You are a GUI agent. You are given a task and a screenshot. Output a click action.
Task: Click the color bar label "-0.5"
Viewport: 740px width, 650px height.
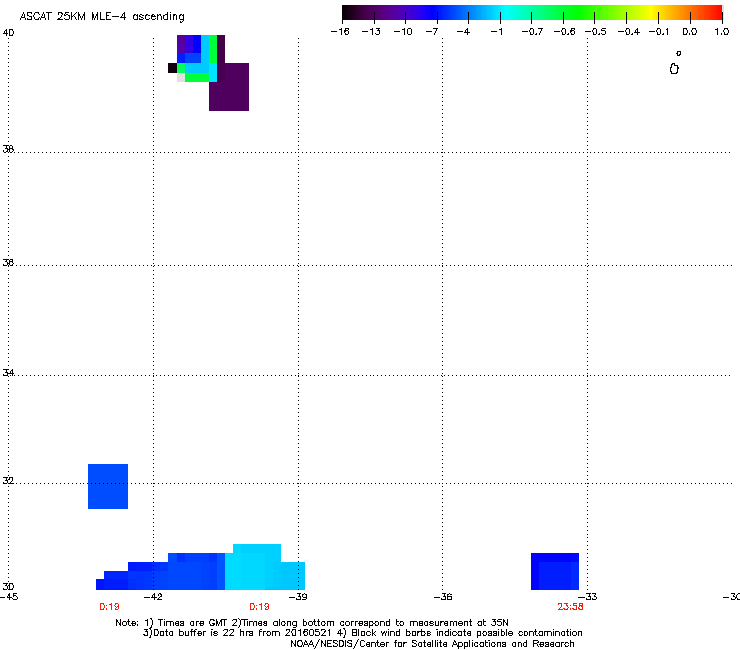pos(596,32)
